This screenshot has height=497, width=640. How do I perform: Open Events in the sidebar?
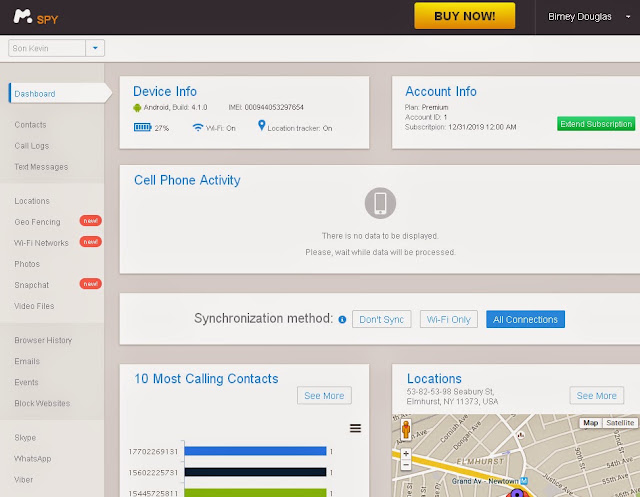26,382
